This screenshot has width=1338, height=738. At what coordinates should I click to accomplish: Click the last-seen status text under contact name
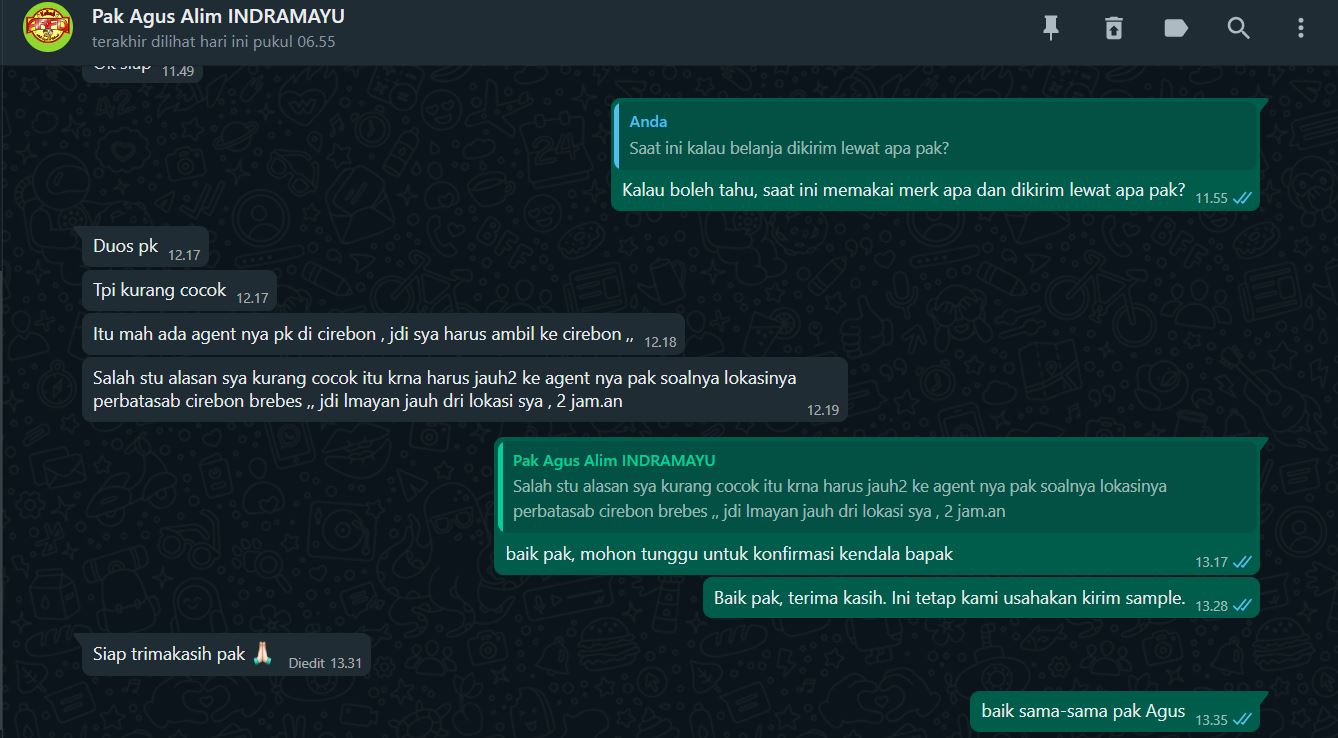[x=213, y=42]
